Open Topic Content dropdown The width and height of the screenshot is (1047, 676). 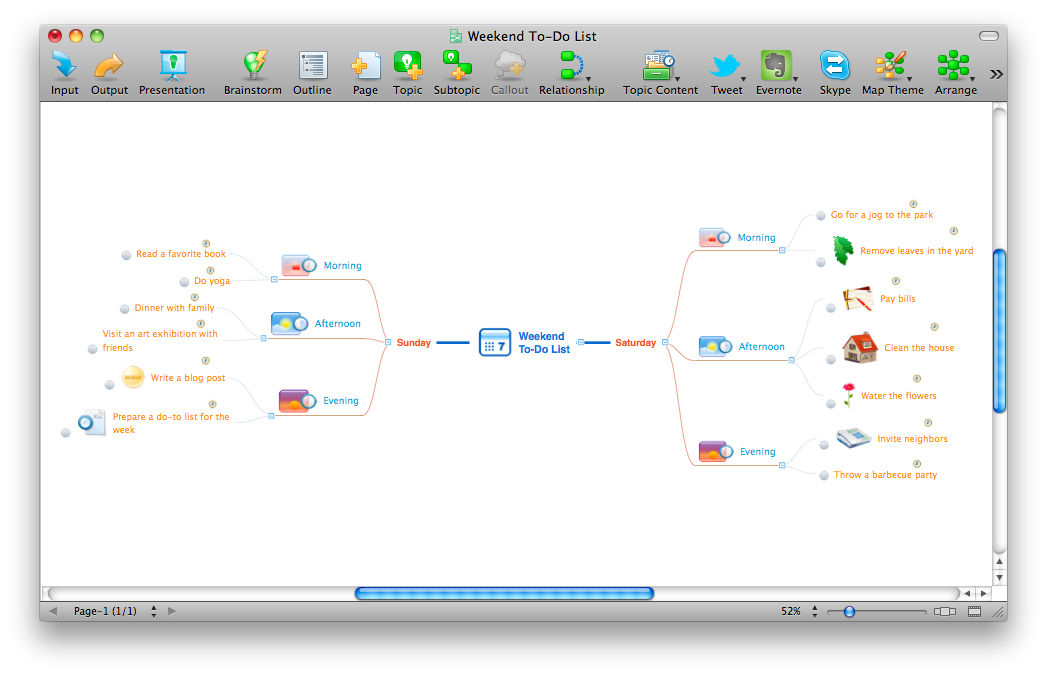coord(677,79)
